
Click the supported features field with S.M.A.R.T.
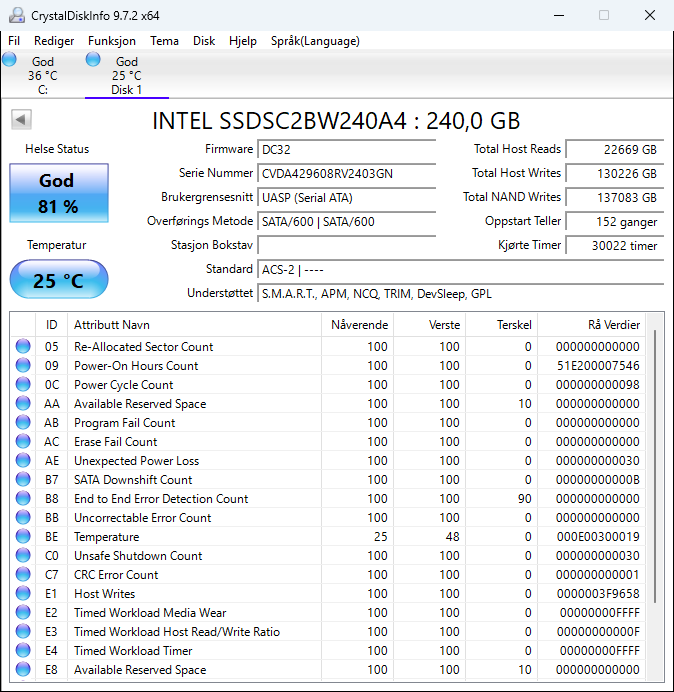click(x=460, y=293)
